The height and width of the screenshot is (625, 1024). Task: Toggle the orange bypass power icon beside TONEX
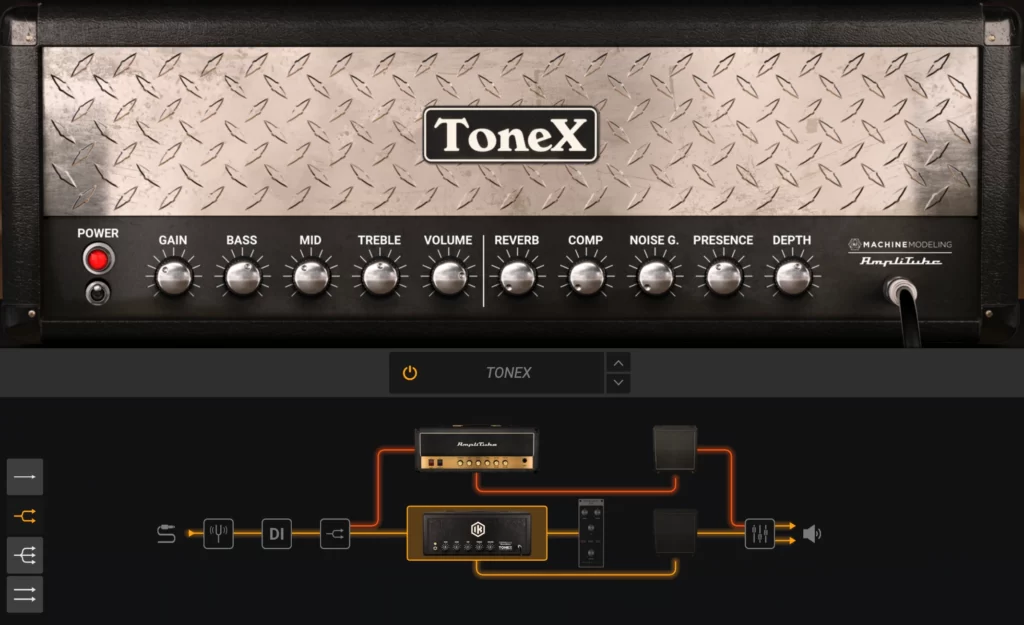[409, 373]
